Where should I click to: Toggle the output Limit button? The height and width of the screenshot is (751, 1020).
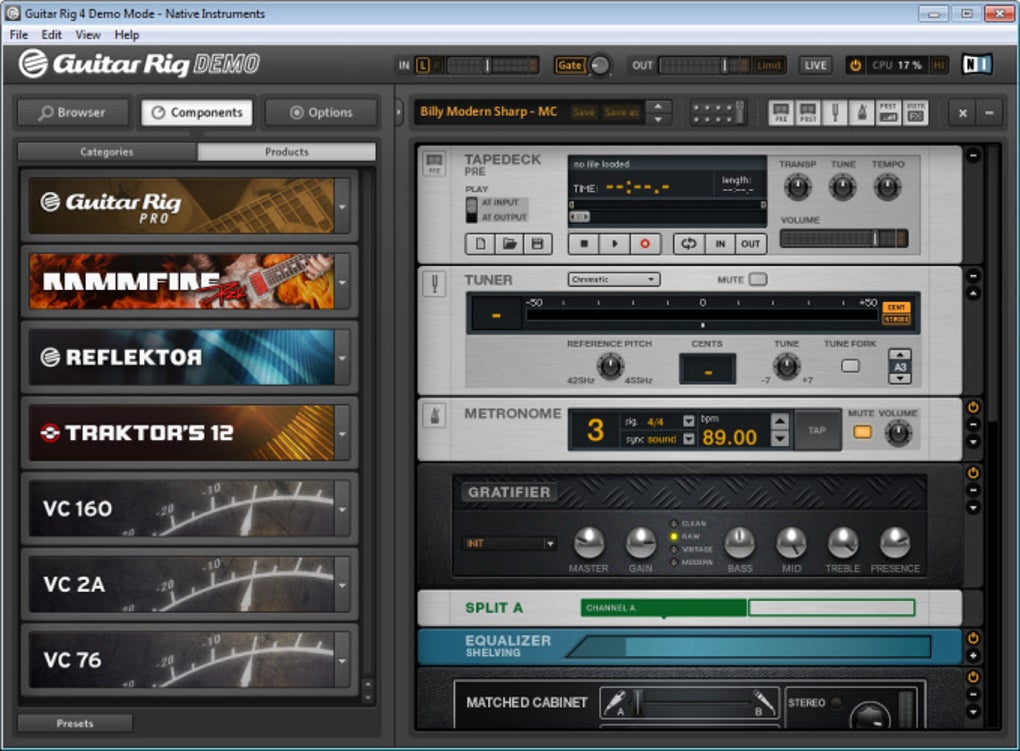click(768, 65)
